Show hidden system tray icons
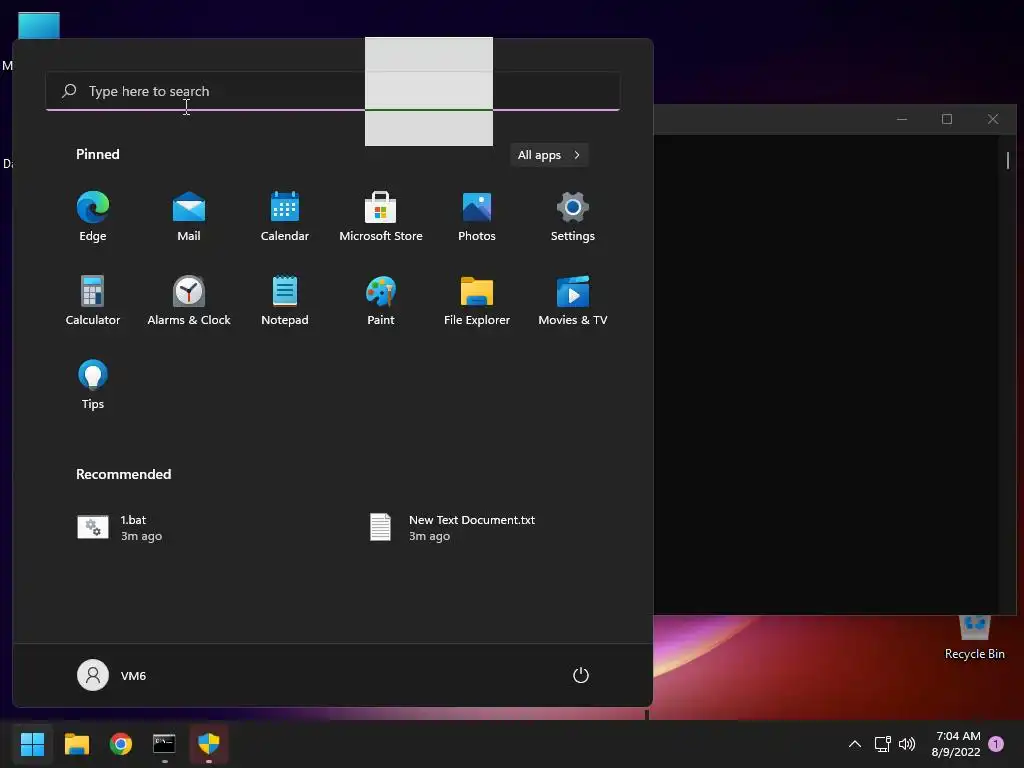 coord(854,744)
